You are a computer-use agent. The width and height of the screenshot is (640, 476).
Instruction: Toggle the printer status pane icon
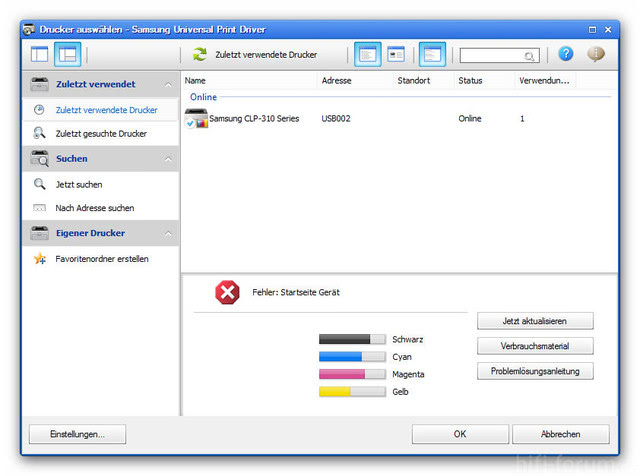[432, 54]
